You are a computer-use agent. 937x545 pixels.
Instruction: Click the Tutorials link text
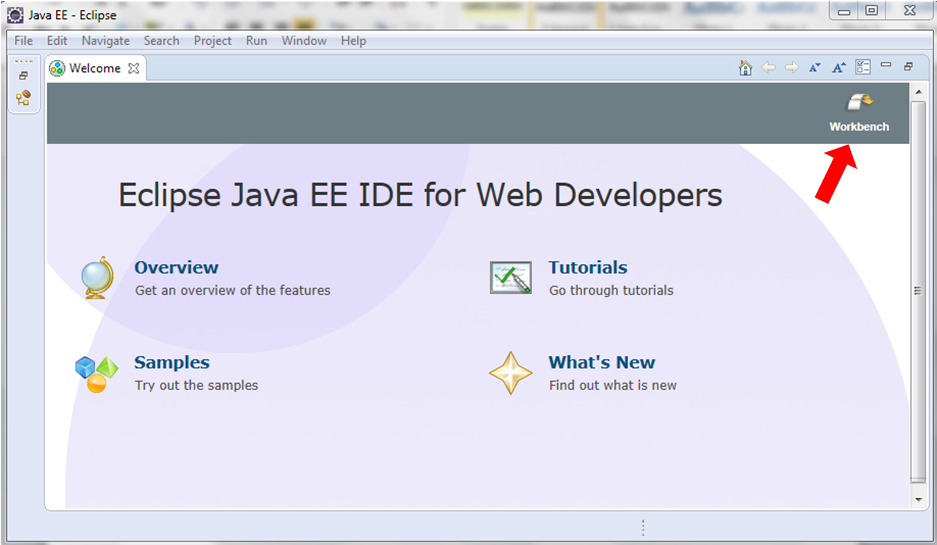tap(587, 267)
